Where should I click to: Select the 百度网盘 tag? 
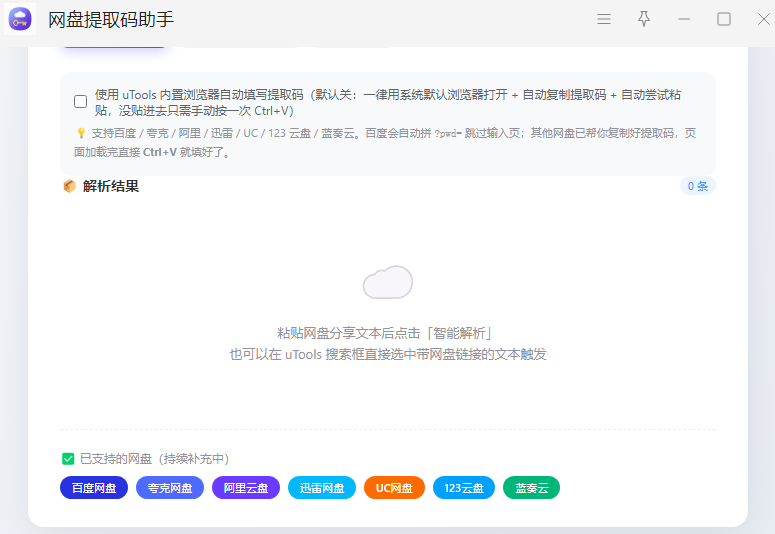94,488
